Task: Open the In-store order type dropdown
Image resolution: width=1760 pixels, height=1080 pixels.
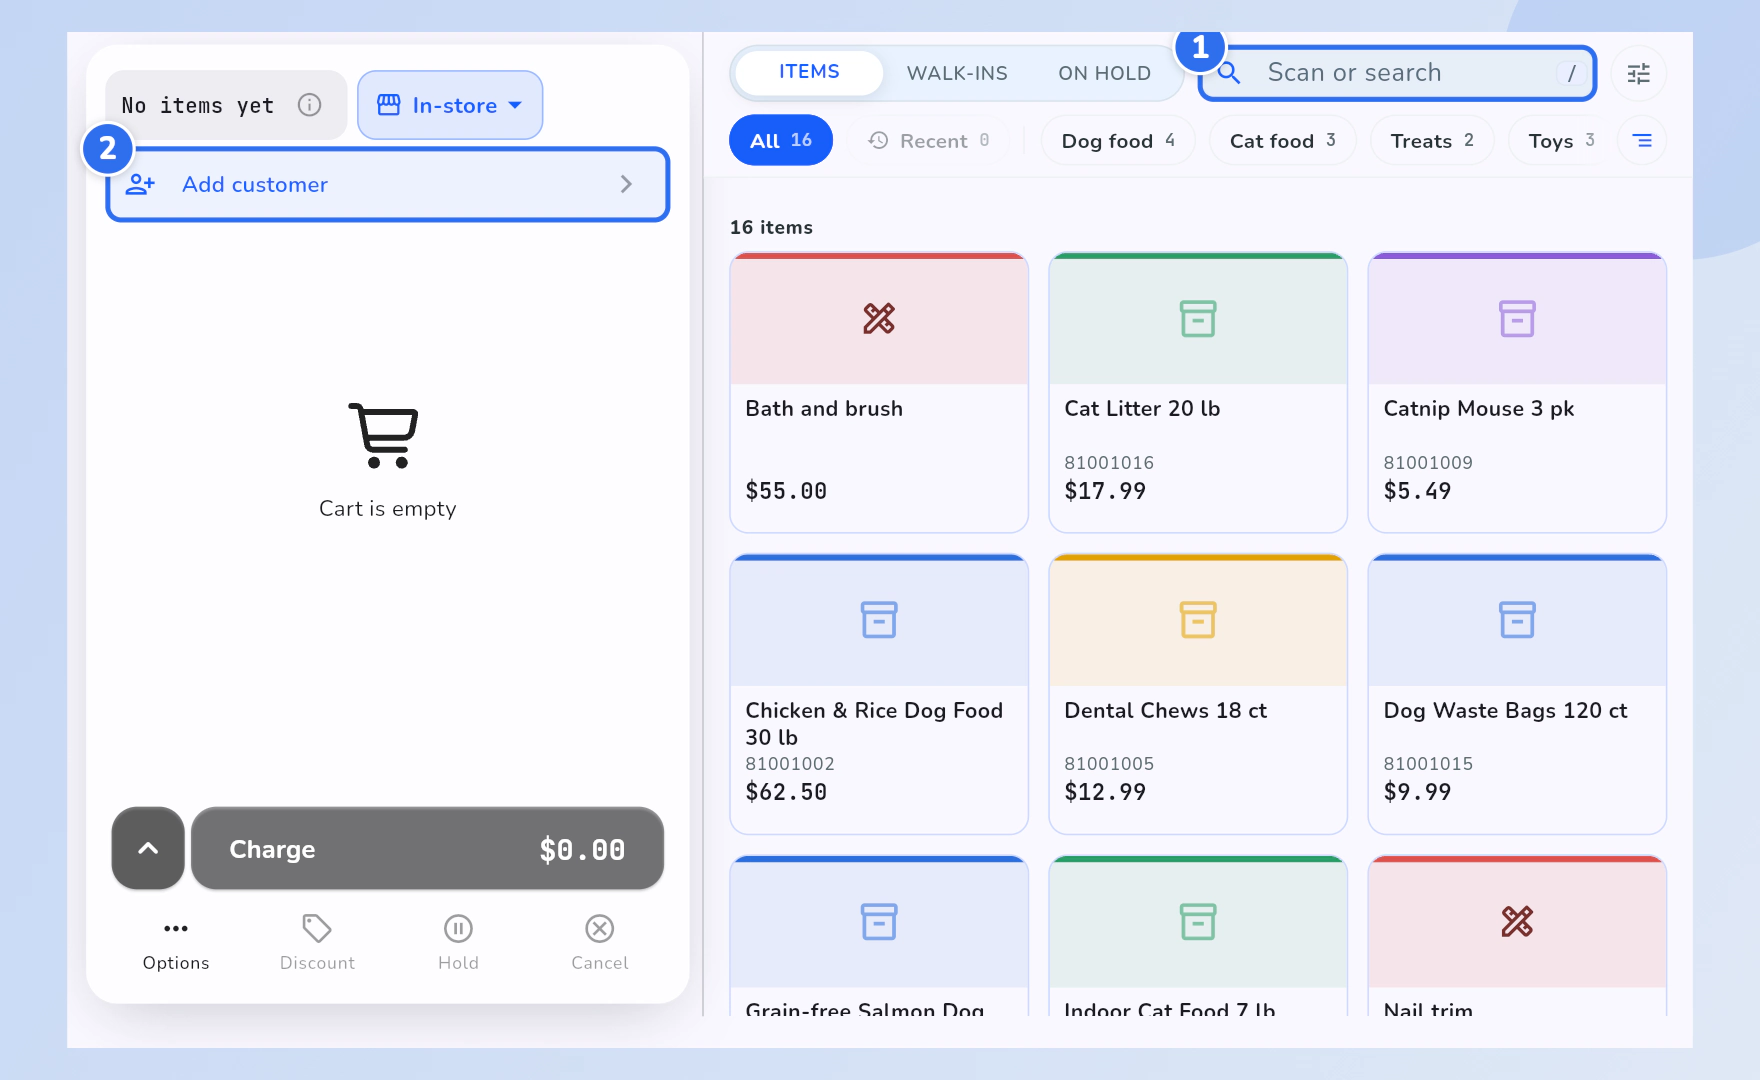Action: (x=450, y=105)
